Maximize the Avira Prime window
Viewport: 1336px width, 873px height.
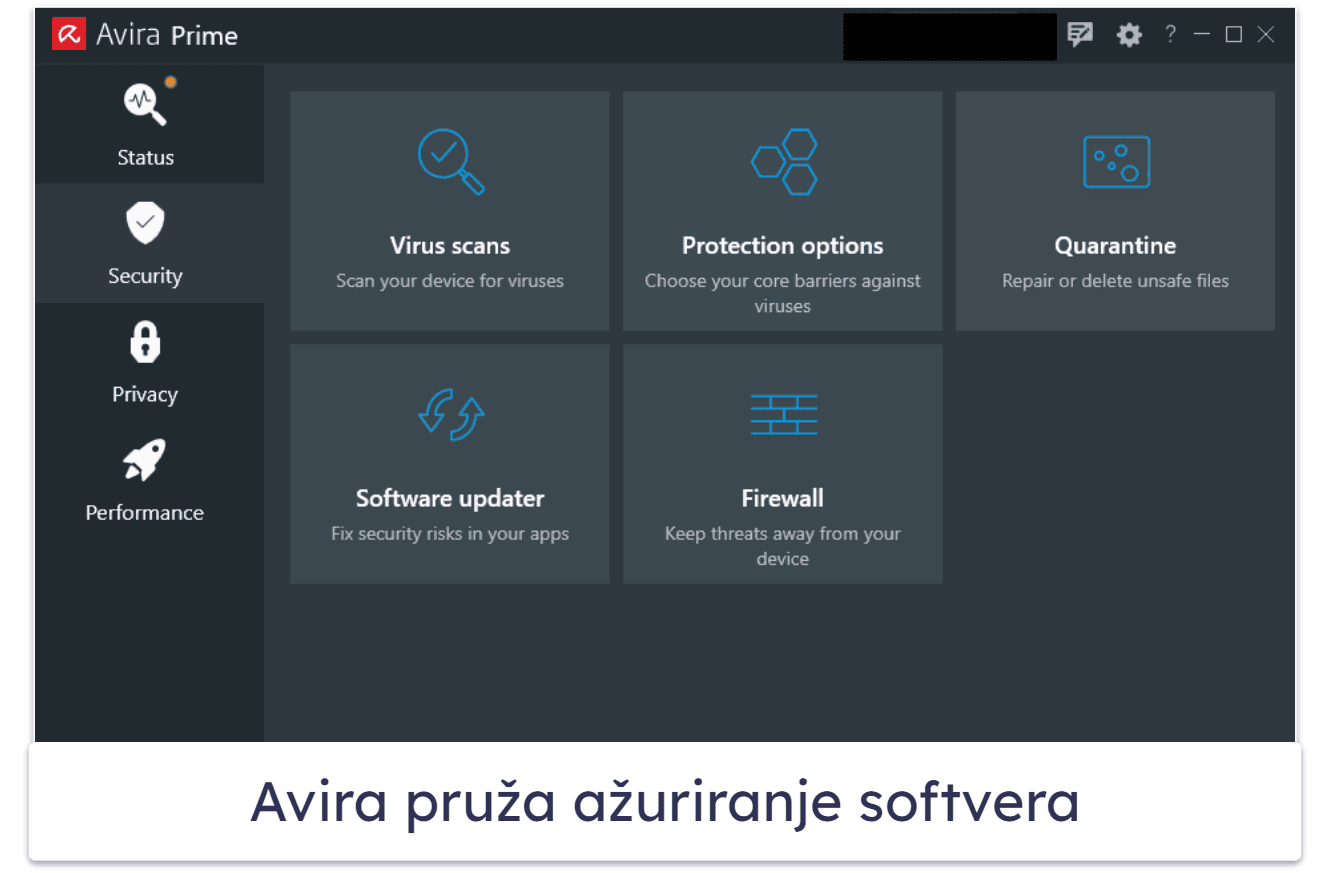click(x=1234, y=35)
